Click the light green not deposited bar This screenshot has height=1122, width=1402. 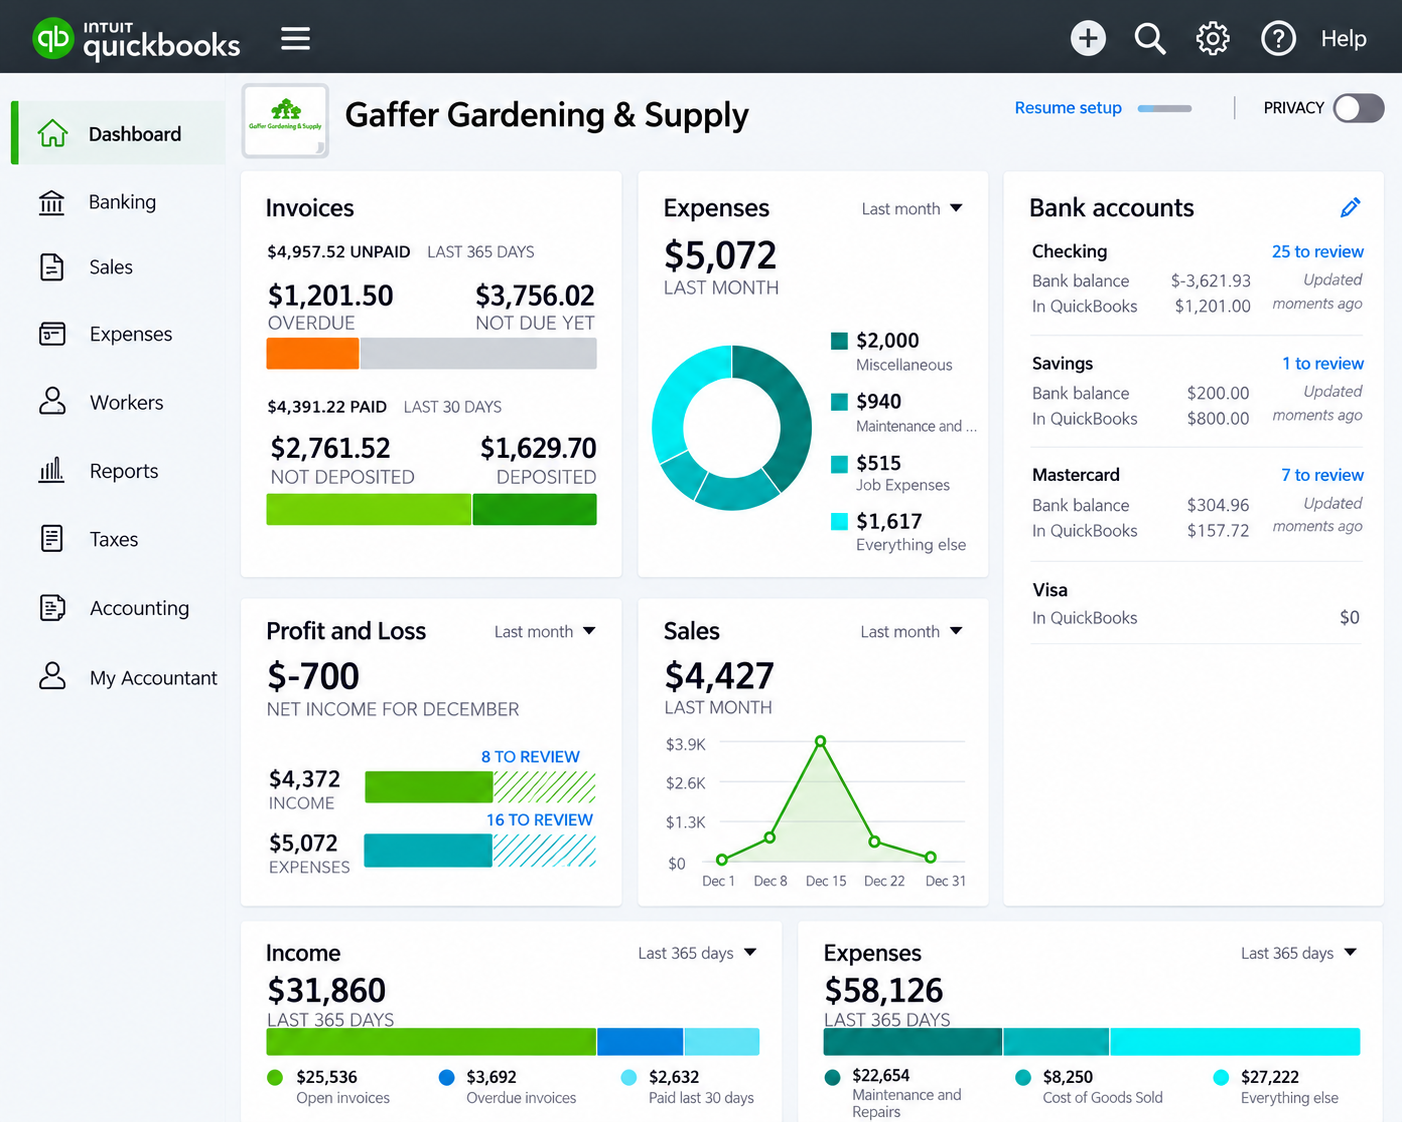369,509
